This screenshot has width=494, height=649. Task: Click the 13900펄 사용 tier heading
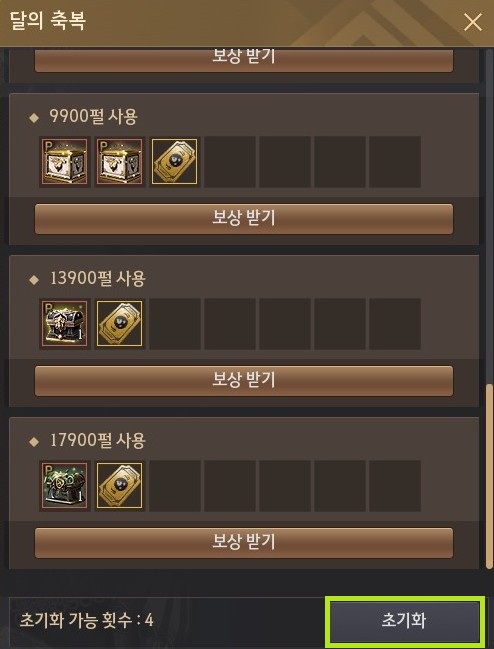tap(98, 278)
